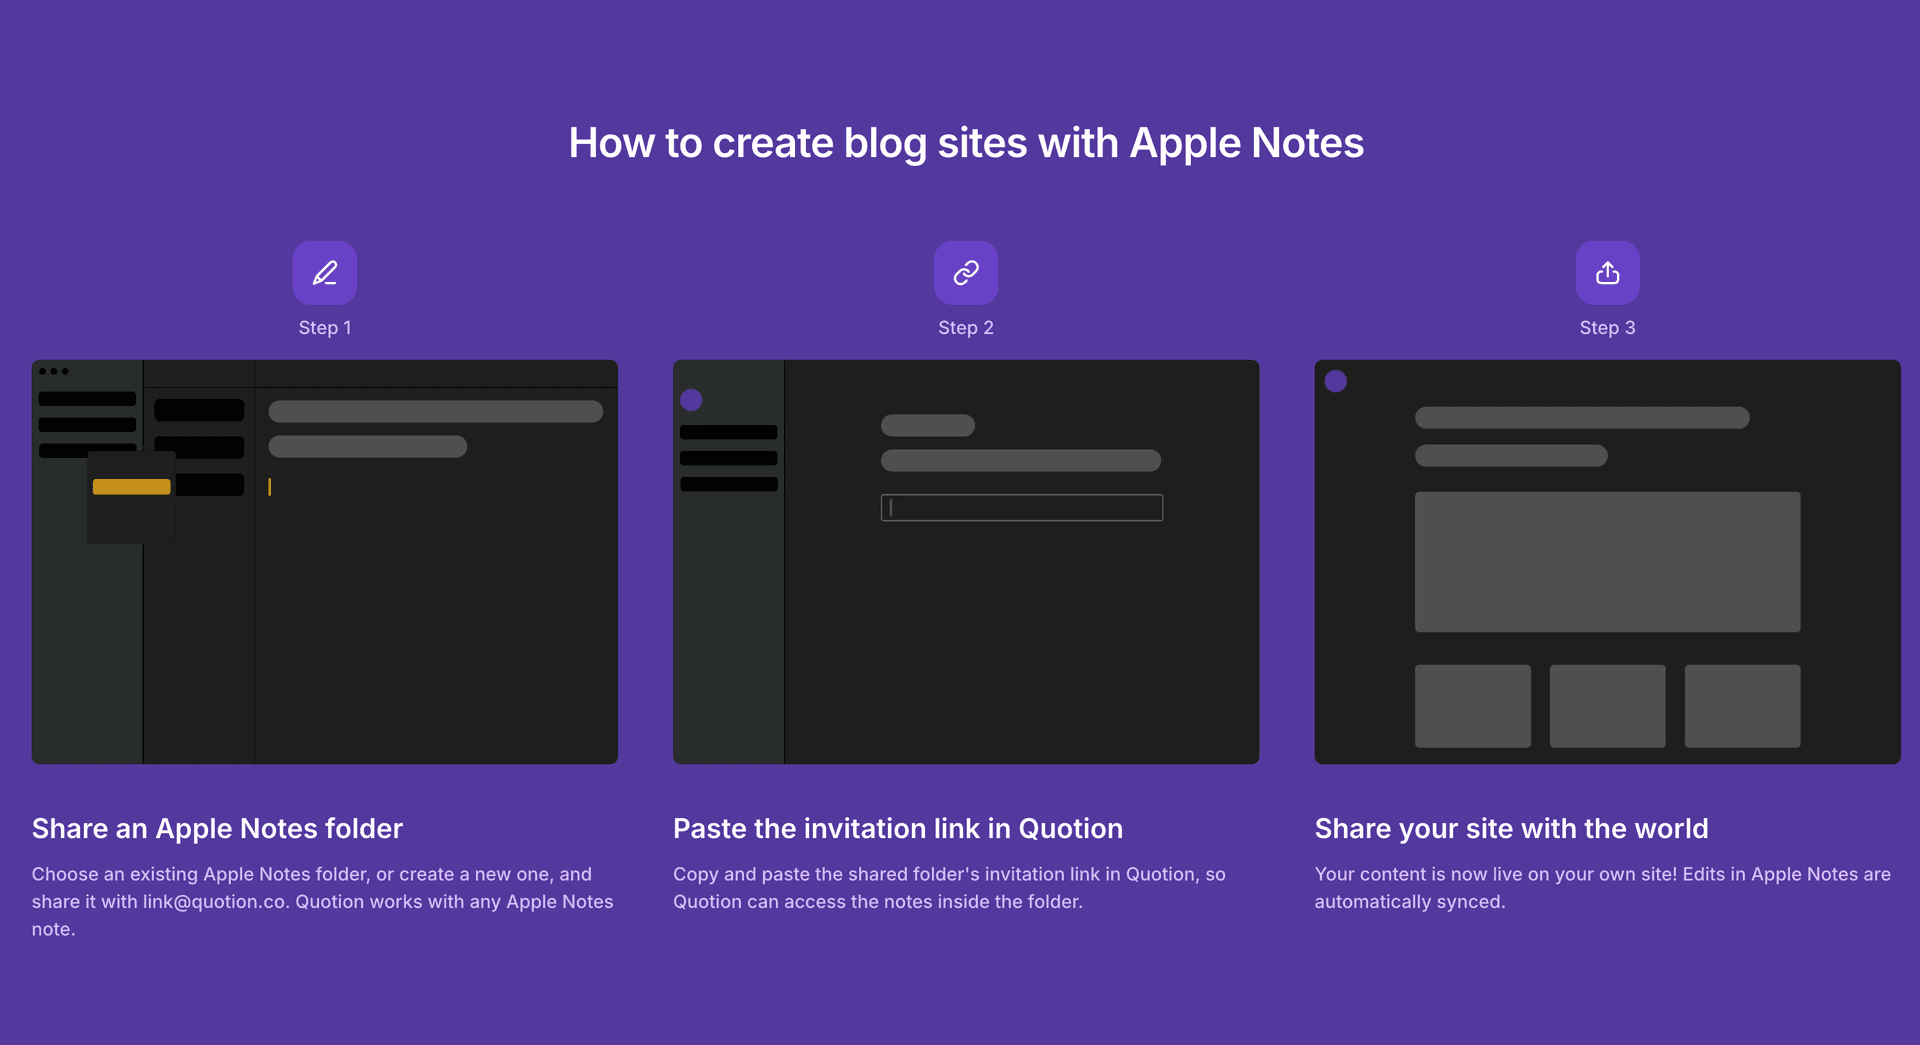Click the purple circle in Step 3 illustration

1335,381
